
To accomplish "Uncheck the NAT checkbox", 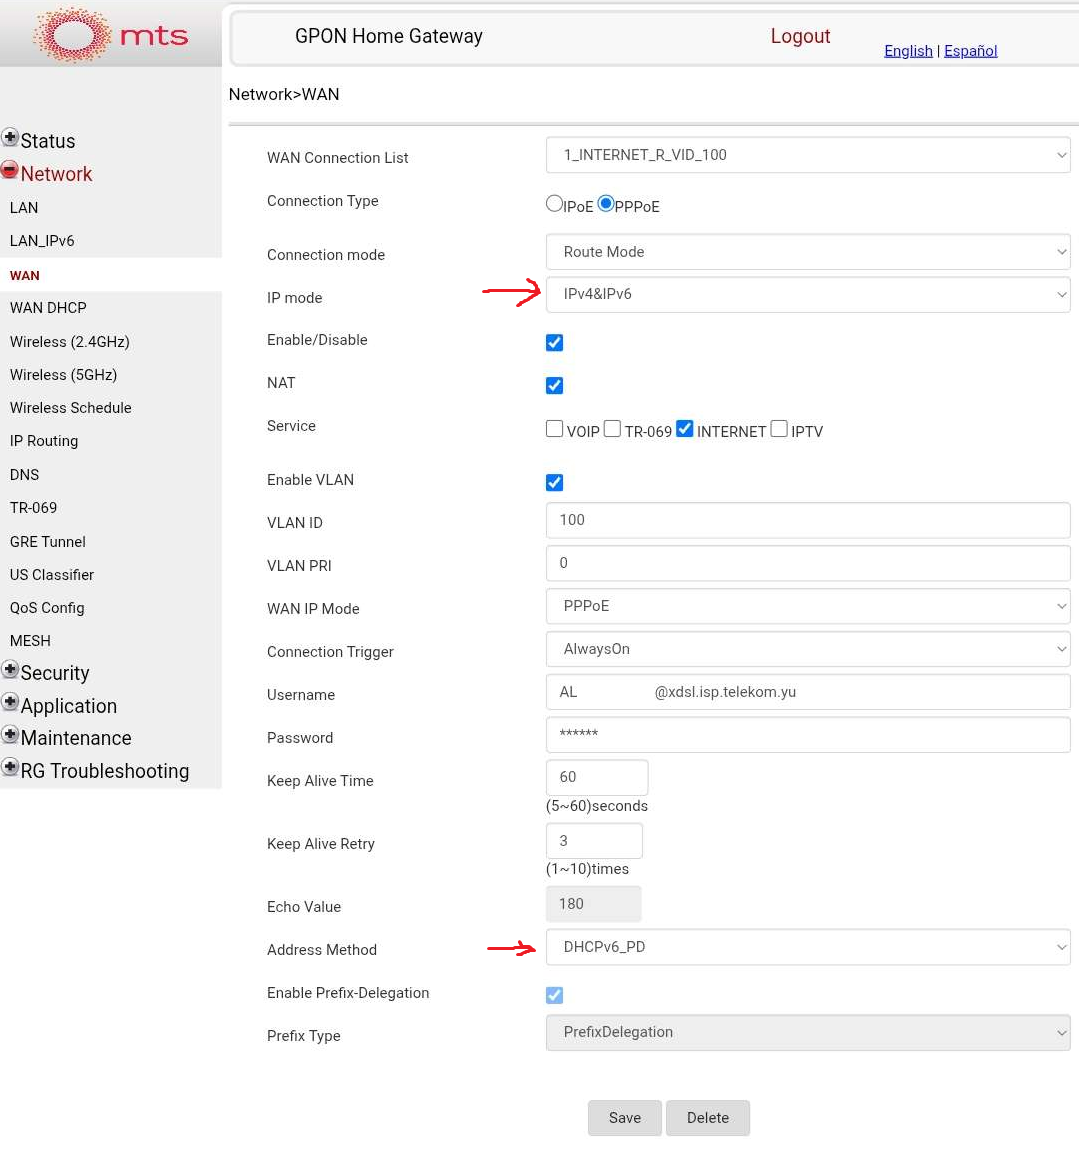I will (555, 386).
